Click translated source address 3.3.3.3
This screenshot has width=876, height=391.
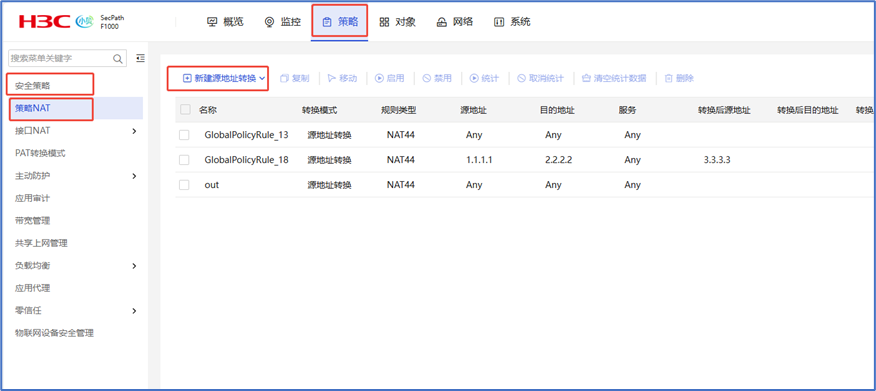pyautogui.click(x=717, y=160)
